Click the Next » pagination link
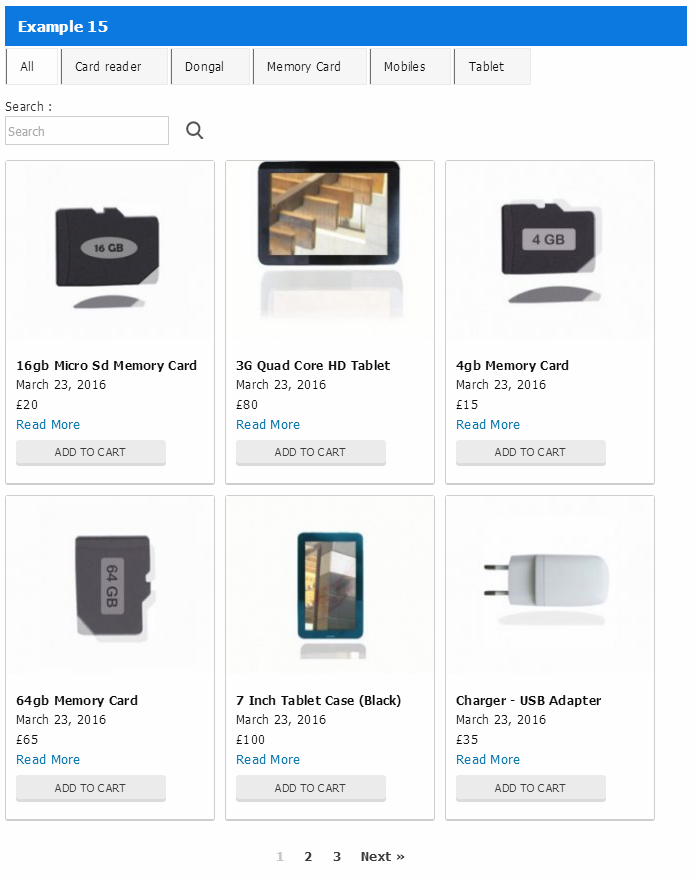This screenshot has height=878, width=695. pos(383,856)
